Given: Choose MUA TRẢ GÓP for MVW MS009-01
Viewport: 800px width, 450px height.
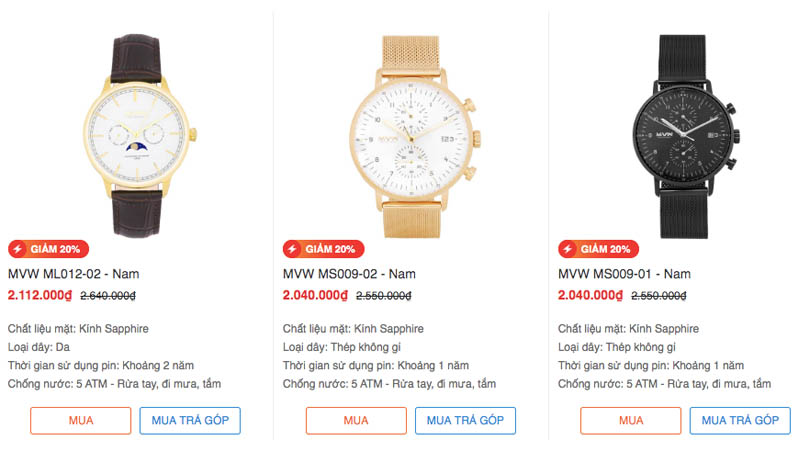Looking at the screenshot, I should tap(740, 420).
